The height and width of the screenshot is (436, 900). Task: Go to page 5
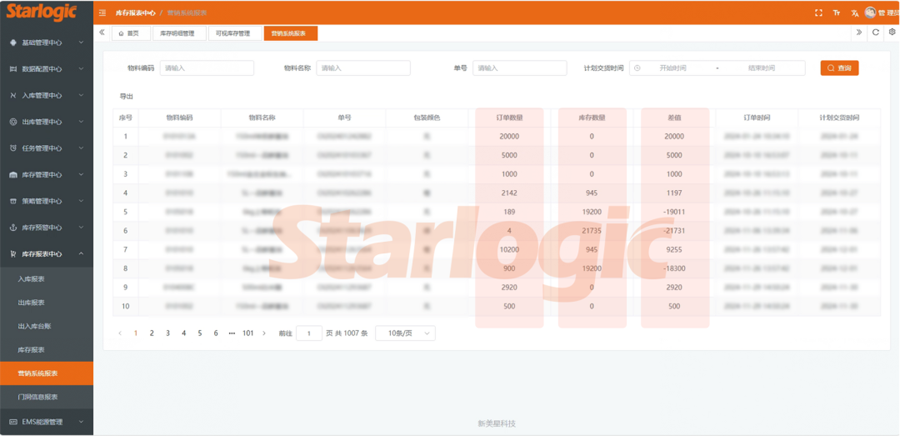pyautogui.click(x=200, y=333)
